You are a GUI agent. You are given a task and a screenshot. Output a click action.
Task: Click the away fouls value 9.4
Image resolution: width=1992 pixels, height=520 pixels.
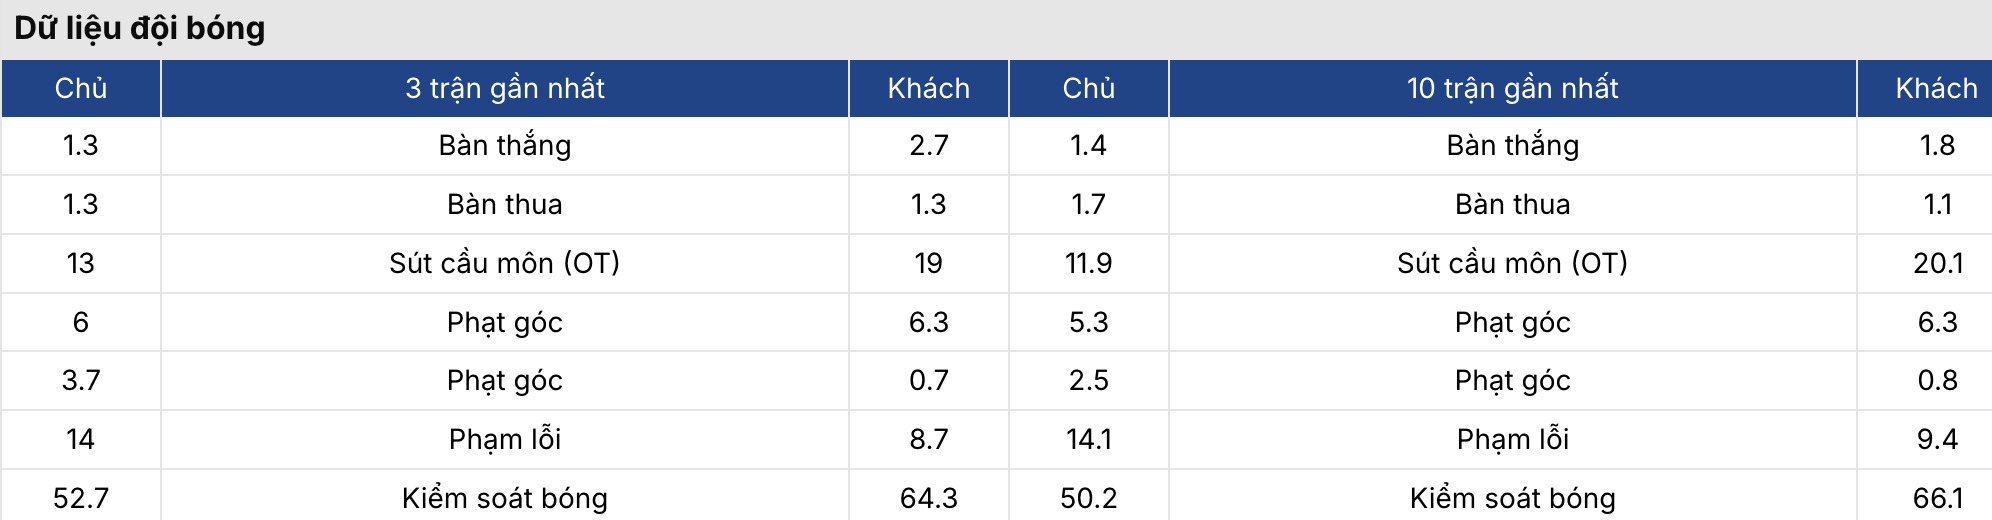point(1937,439)
